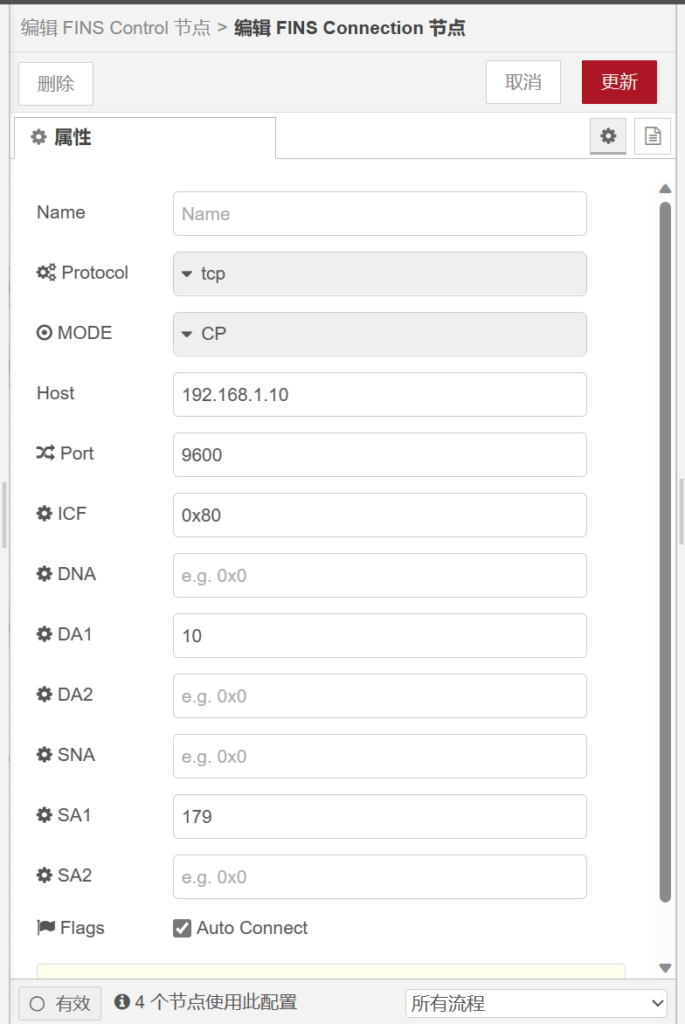Open the MODE CP dropdown
The image size is (685, 1024).
379,334
